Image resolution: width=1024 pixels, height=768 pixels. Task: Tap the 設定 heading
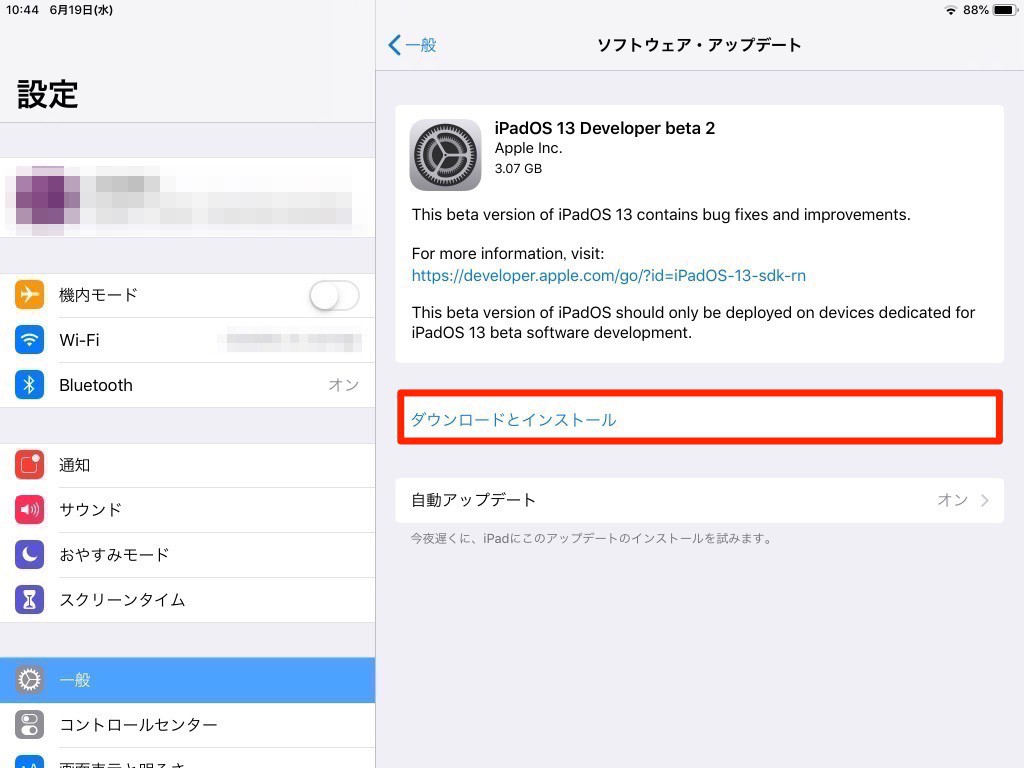point(47,94)
